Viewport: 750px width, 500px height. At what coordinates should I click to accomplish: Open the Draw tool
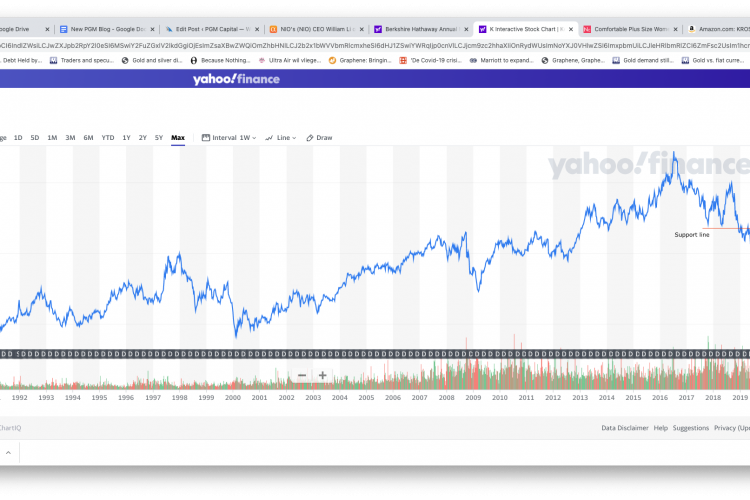pos(319,138)
